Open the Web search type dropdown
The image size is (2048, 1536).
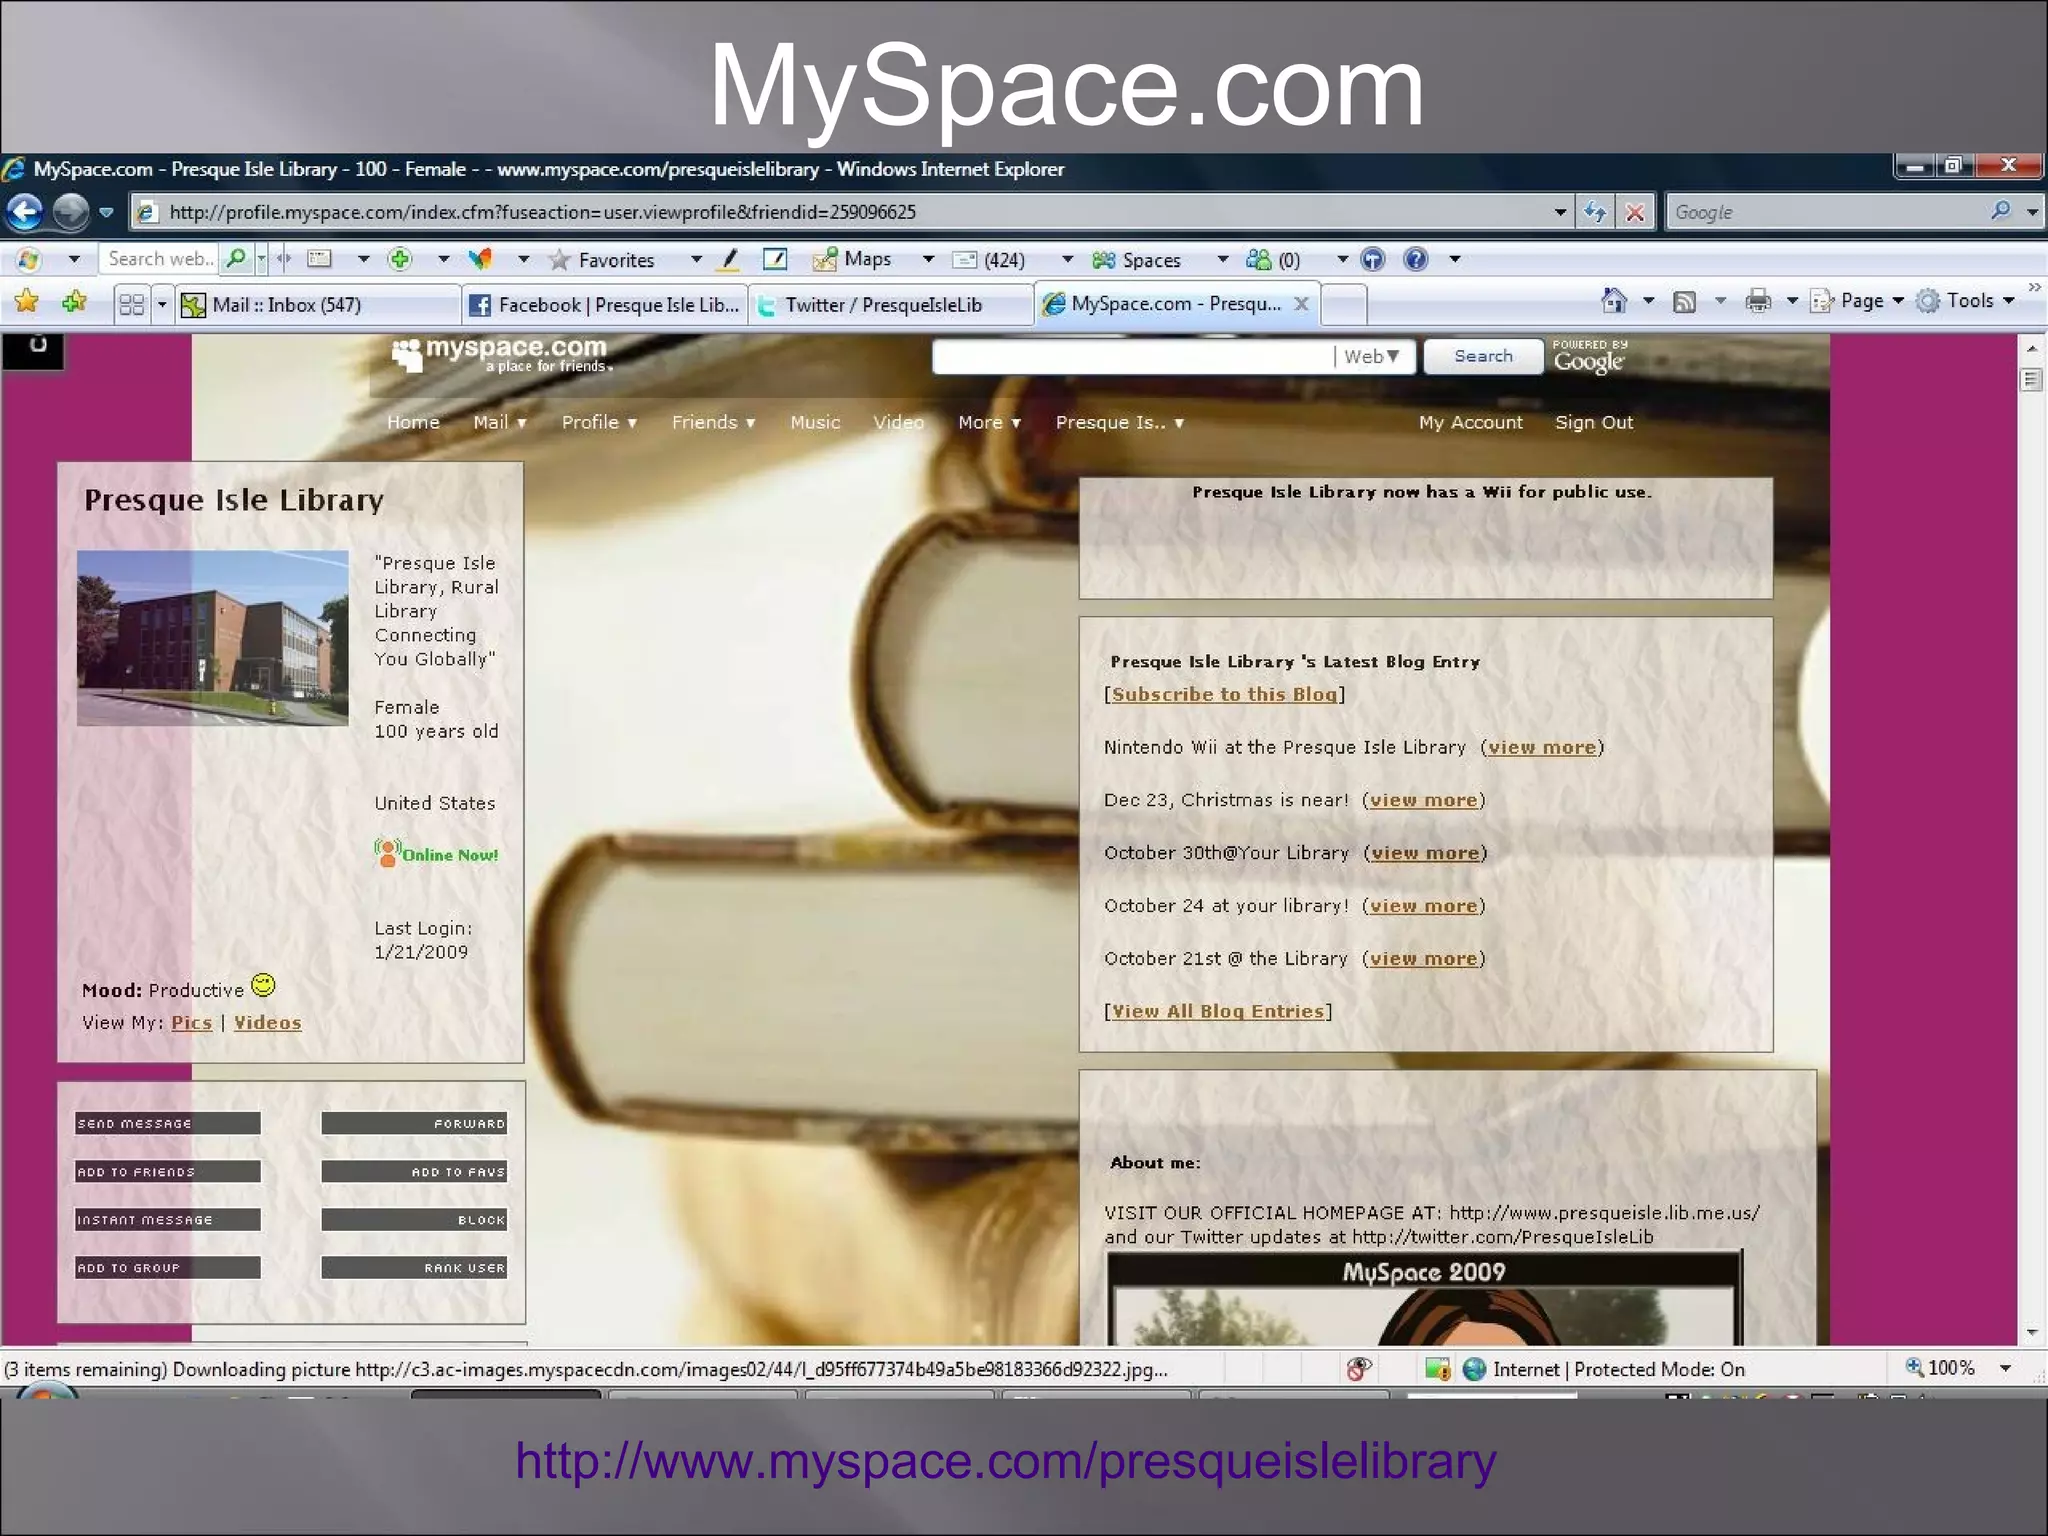click(1372, 357)
